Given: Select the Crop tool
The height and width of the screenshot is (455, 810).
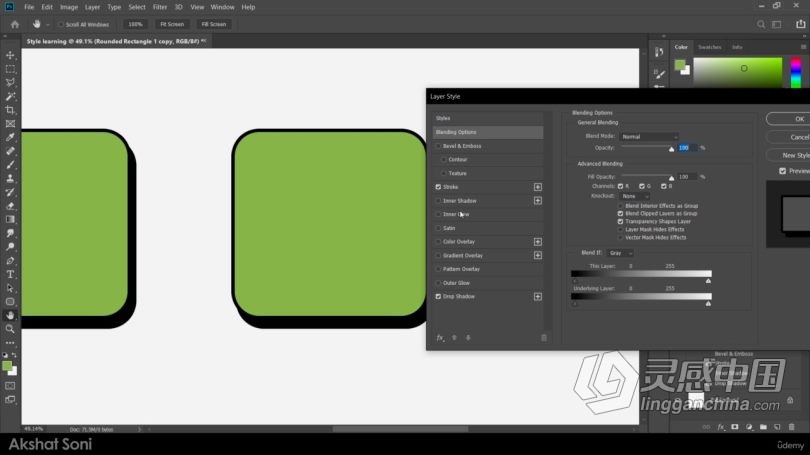Looking at the screenshot, I should tap(10, 110).
